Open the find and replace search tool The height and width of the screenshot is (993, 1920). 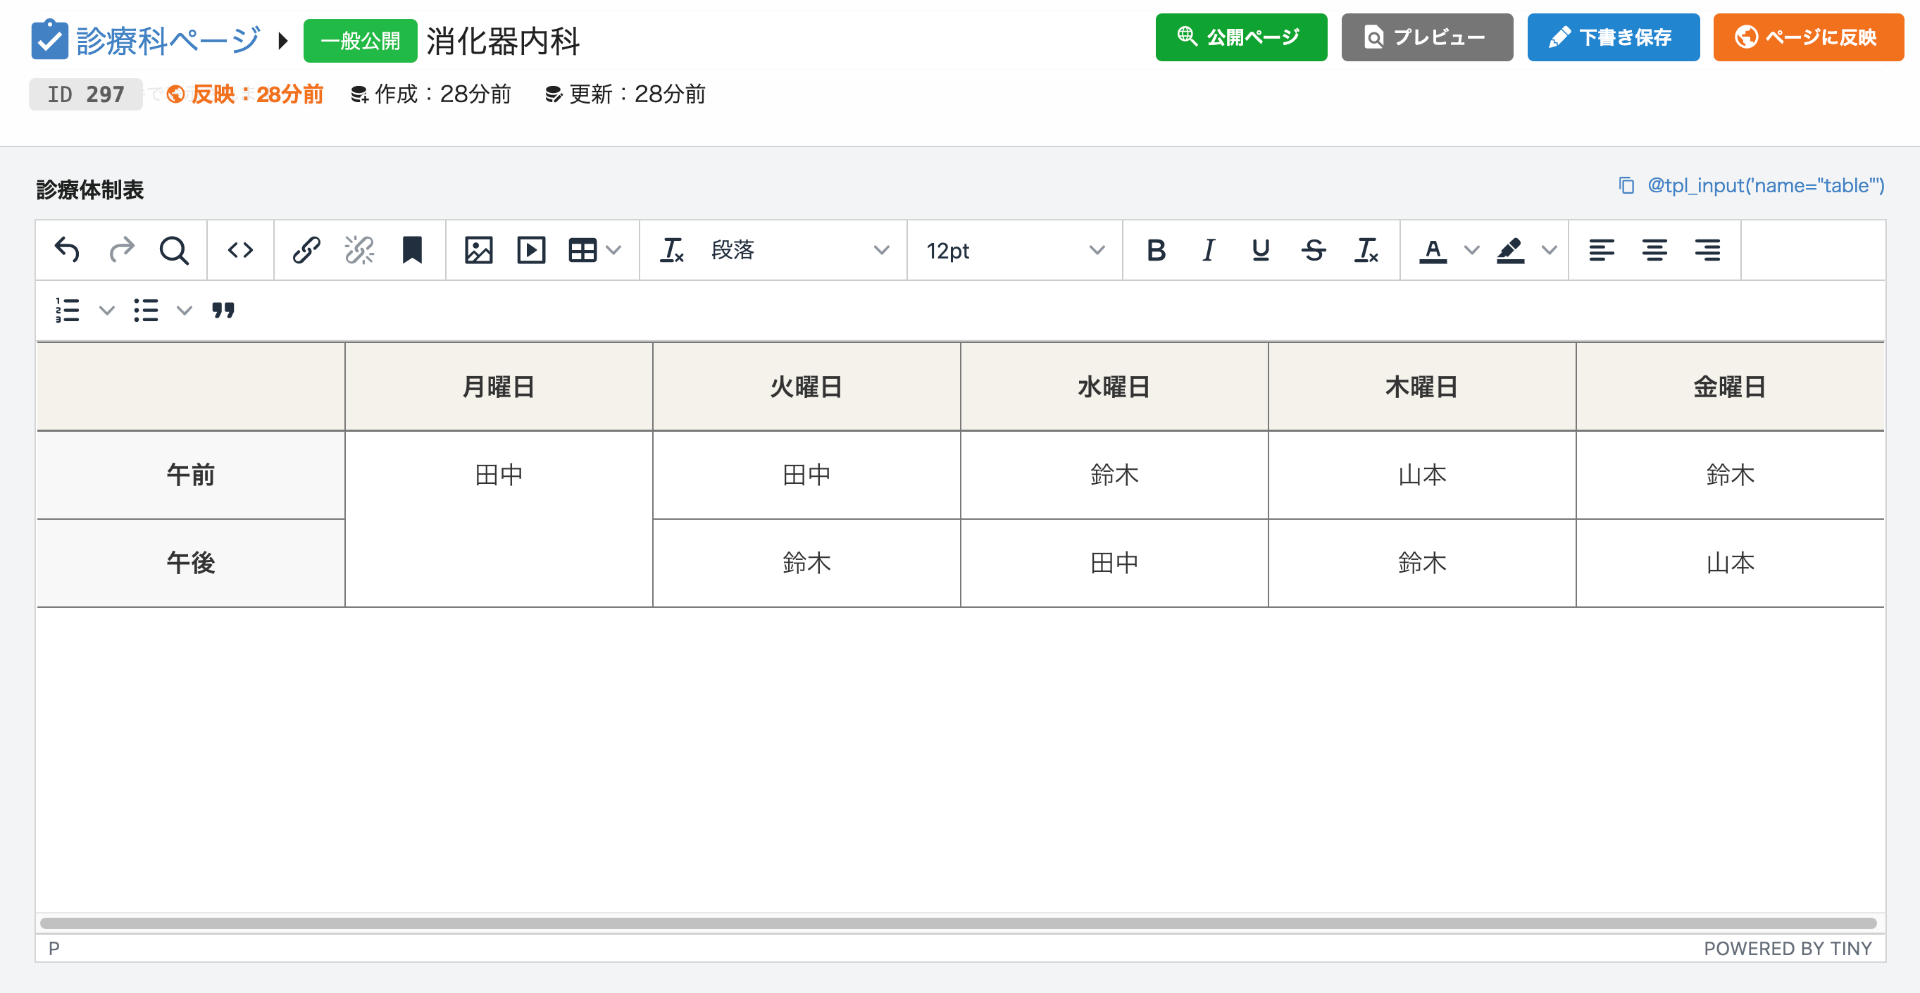pos(174,250)
